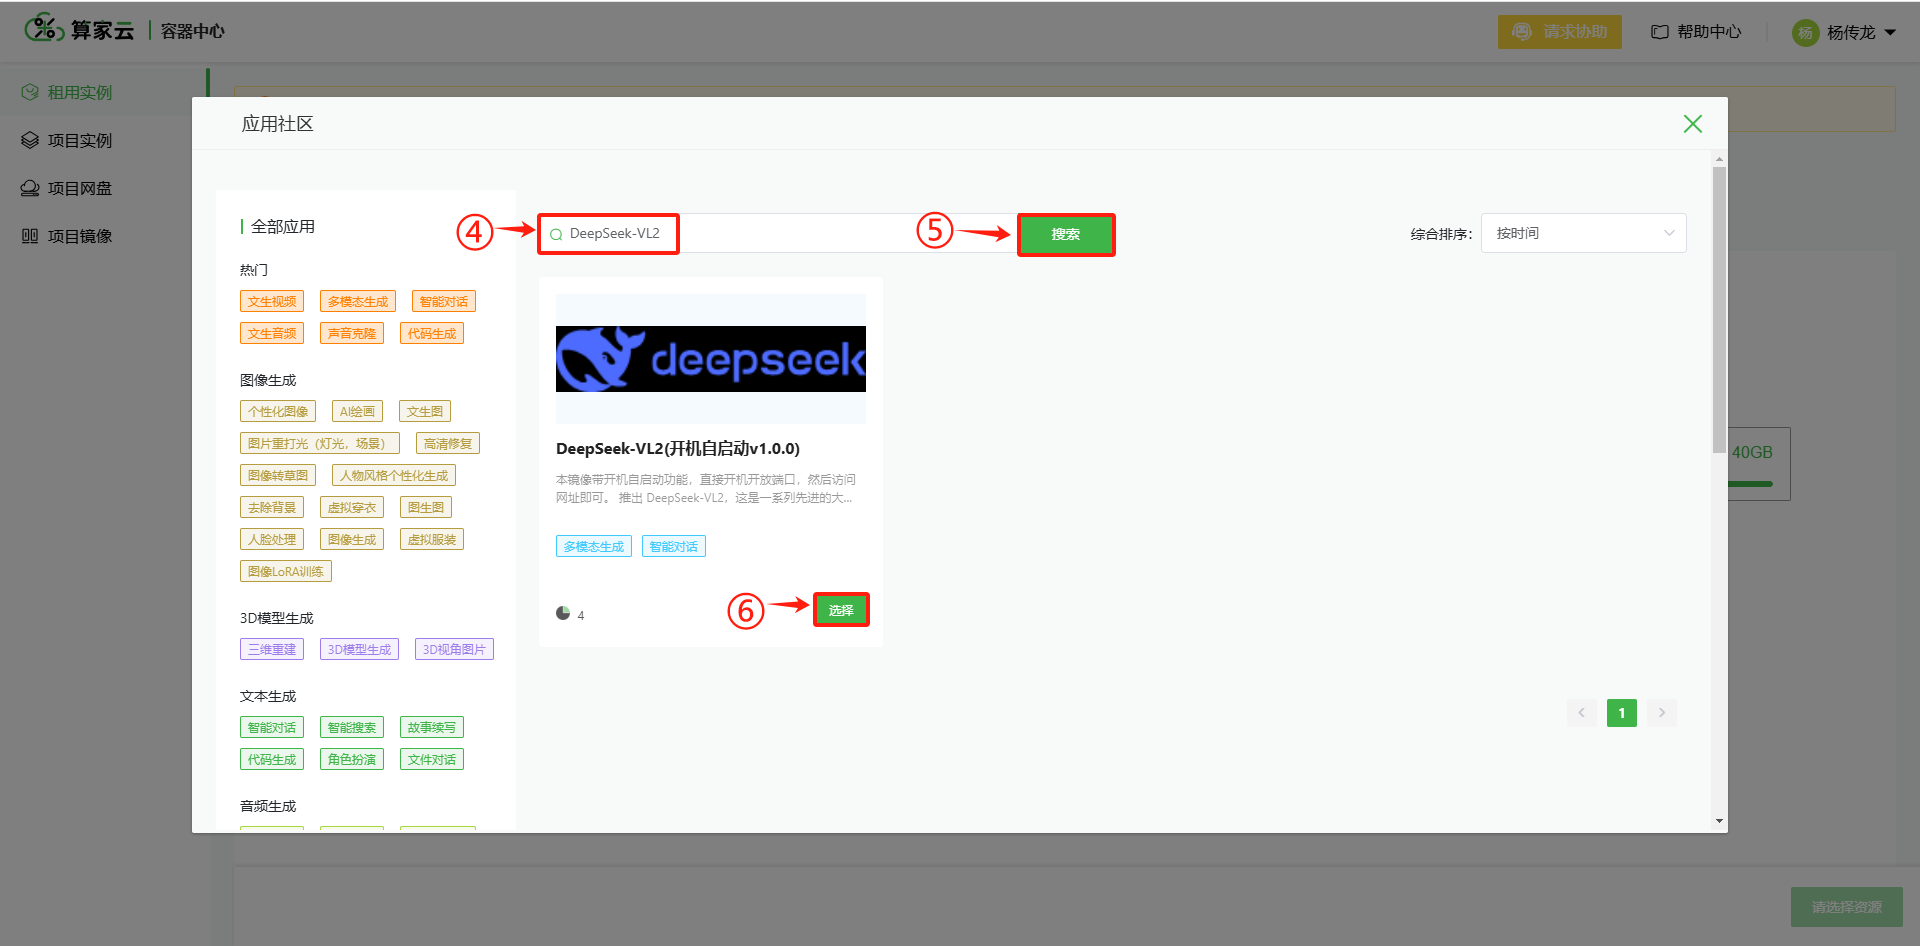Select the 去除背景 tag
Screen dimensions: 1920x946
pyautogui.click(x=272, y=508)
